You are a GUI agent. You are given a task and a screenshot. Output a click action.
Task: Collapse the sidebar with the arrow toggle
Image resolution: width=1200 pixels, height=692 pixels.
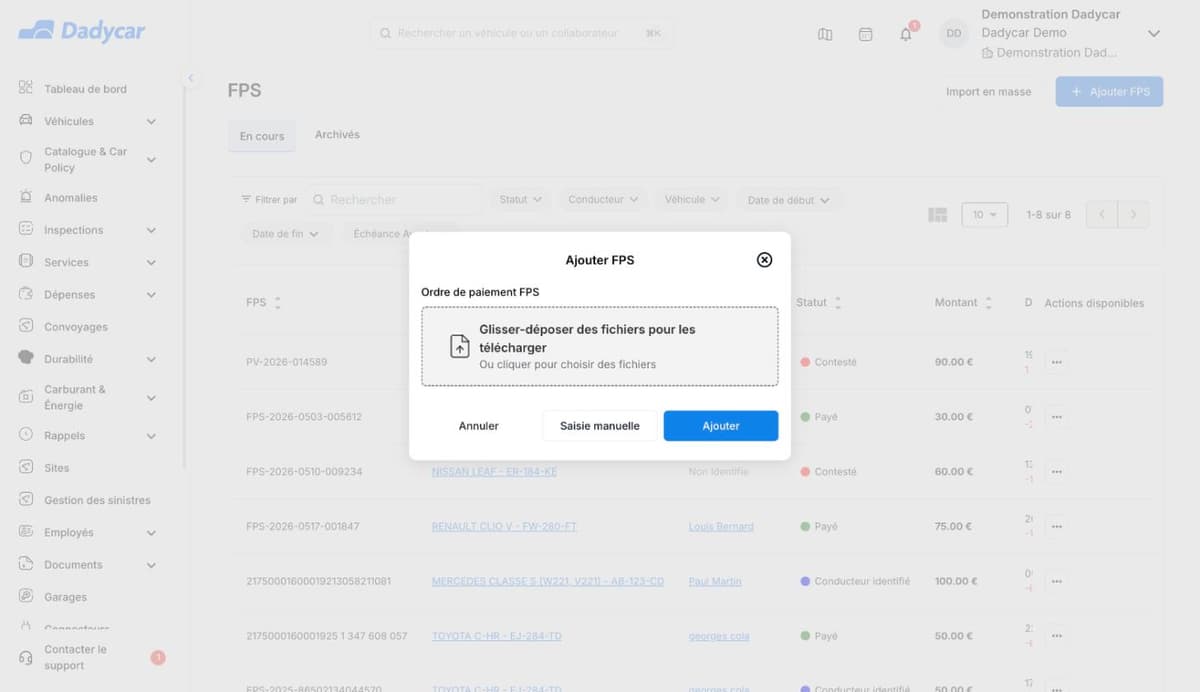[x=190, y=78]
